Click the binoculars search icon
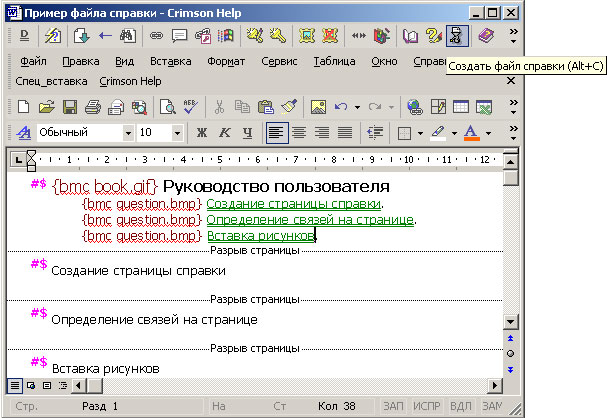The height and width of the screenshot is (418, 607). coord(127,36)
